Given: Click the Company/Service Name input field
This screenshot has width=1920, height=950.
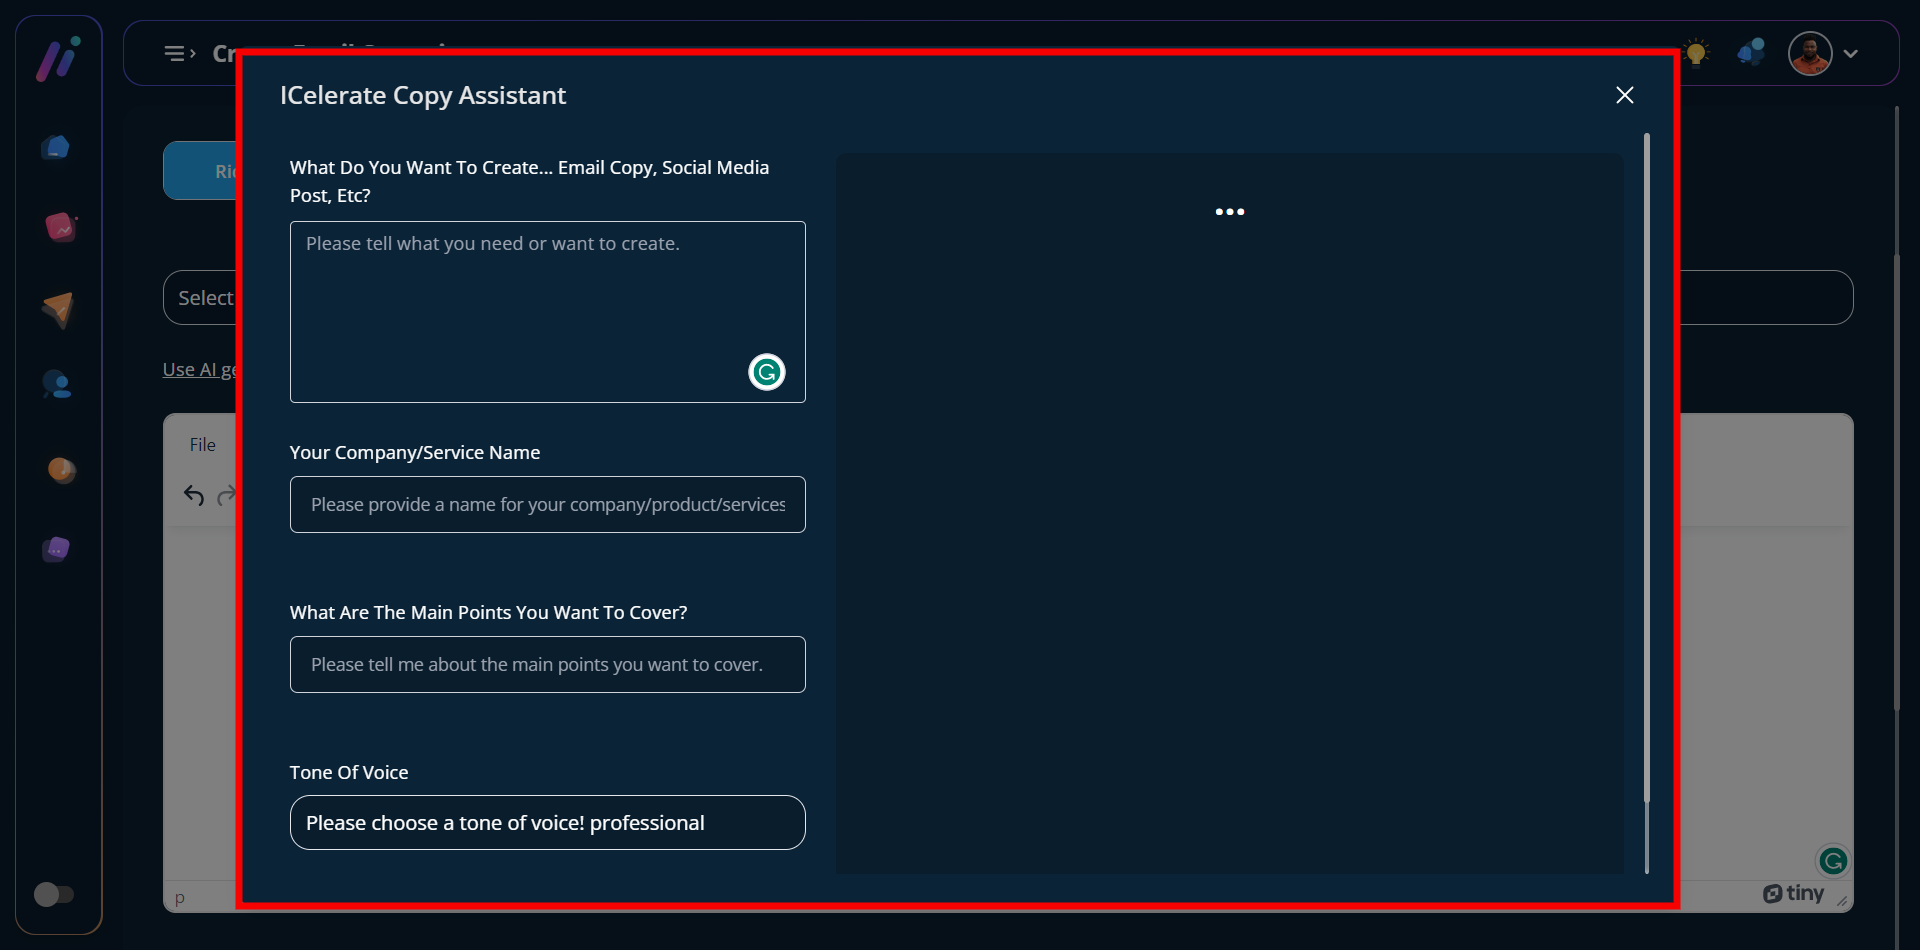Looking at the screenshot, I should click(547, 505).
